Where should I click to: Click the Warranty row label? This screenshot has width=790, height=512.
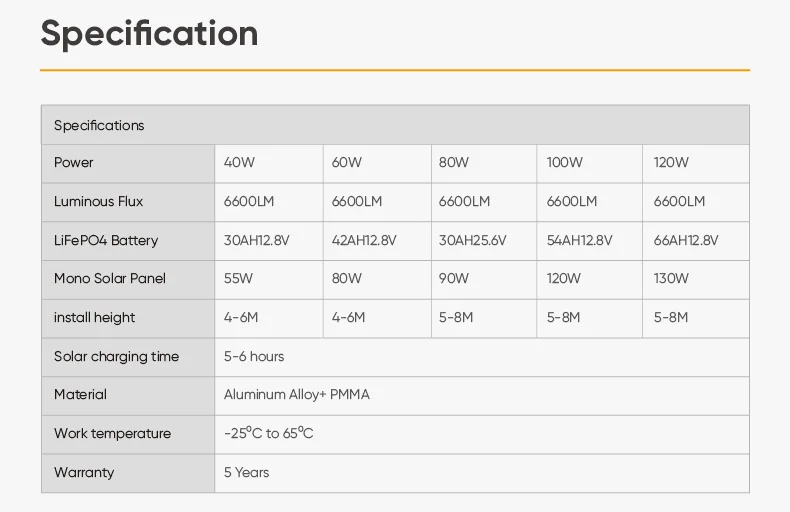click(84, 472)
